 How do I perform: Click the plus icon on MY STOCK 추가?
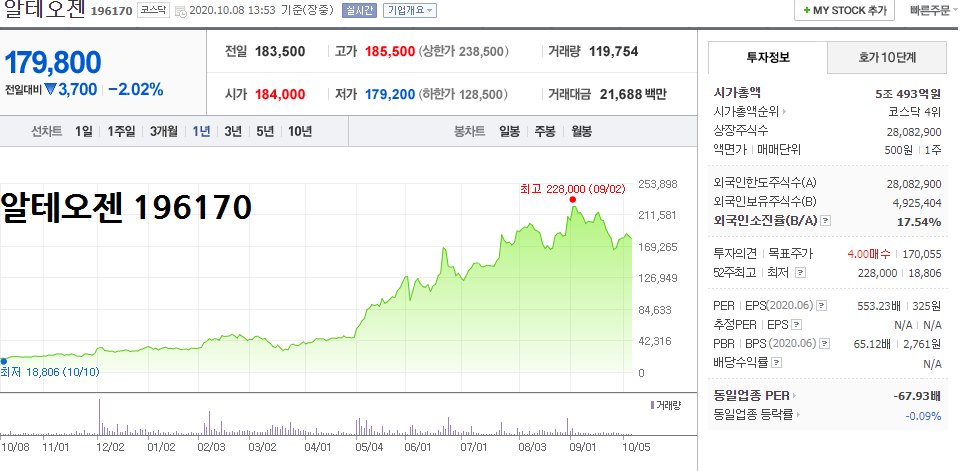(807, 10)
